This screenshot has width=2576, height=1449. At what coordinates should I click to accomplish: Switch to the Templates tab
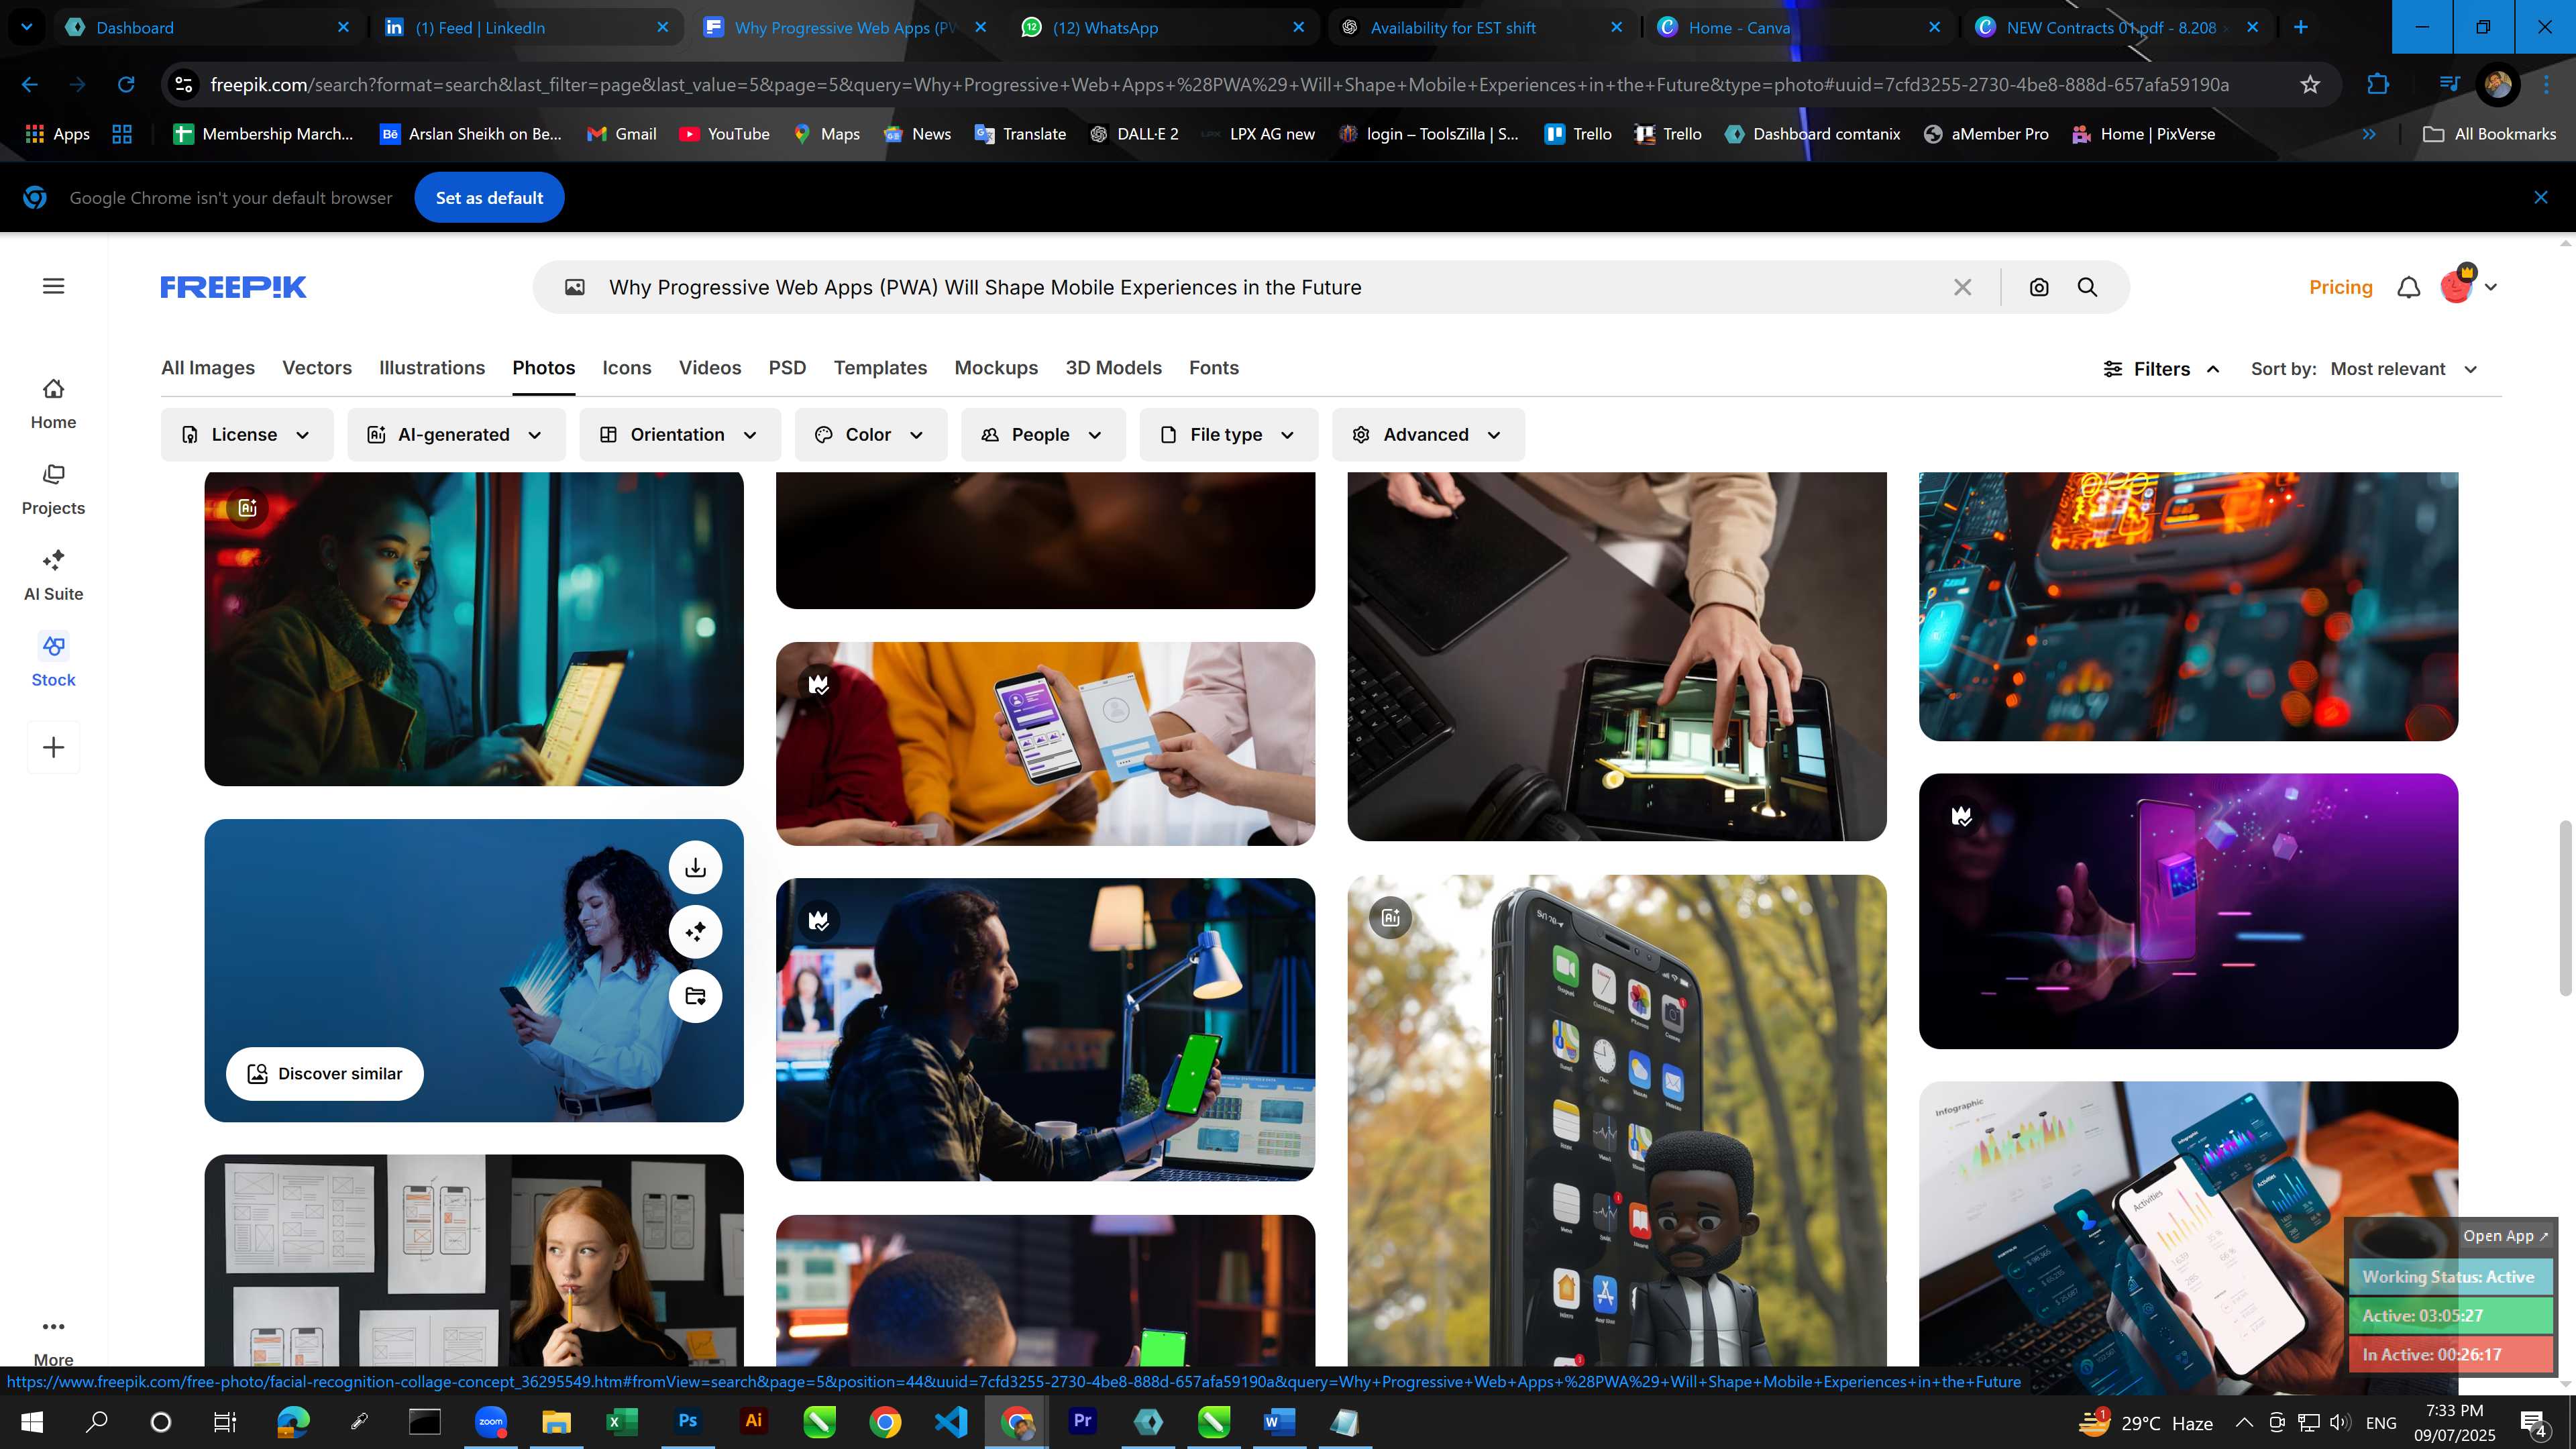[x=880, y=367]
